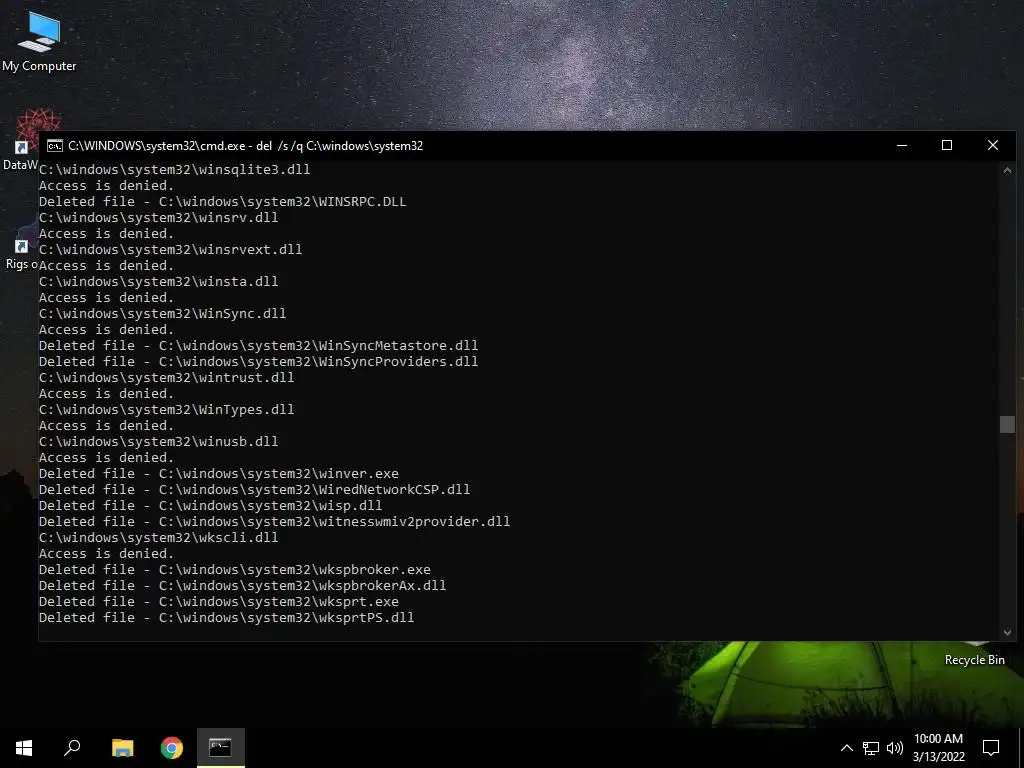Image resolution: width=1024 pixels, height=768 pixels.
Task: Click the wkspbrokerAx.dll deleted line
Action: coord(242,585)
